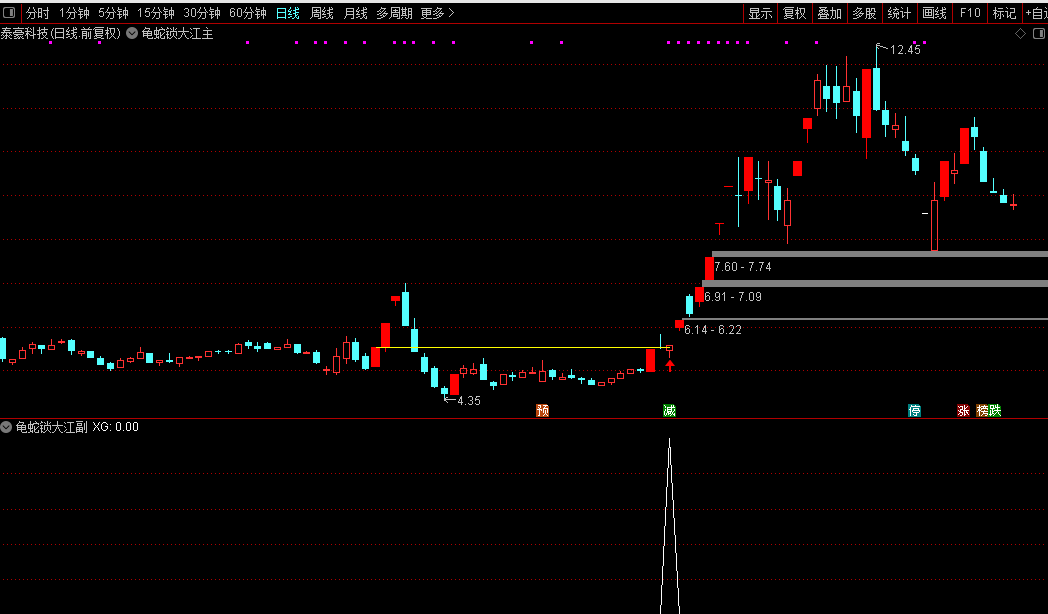
Task: Click the 统计 statistics button
Action: (x=899, y=13)
